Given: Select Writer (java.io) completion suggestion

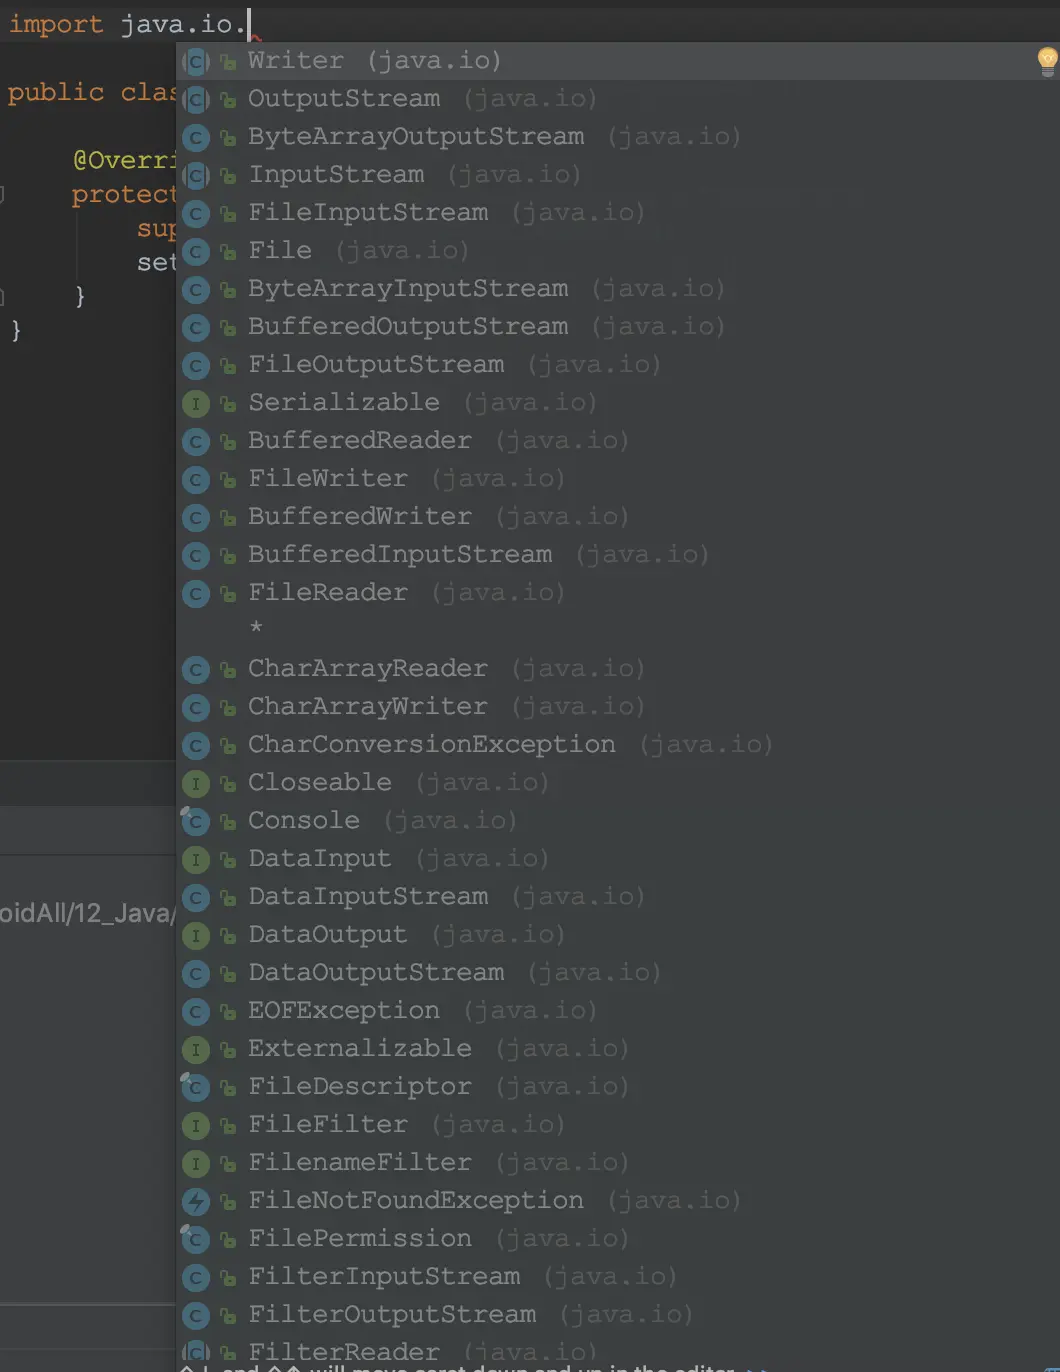Looking at the screenshot, I should pos(618,61).
